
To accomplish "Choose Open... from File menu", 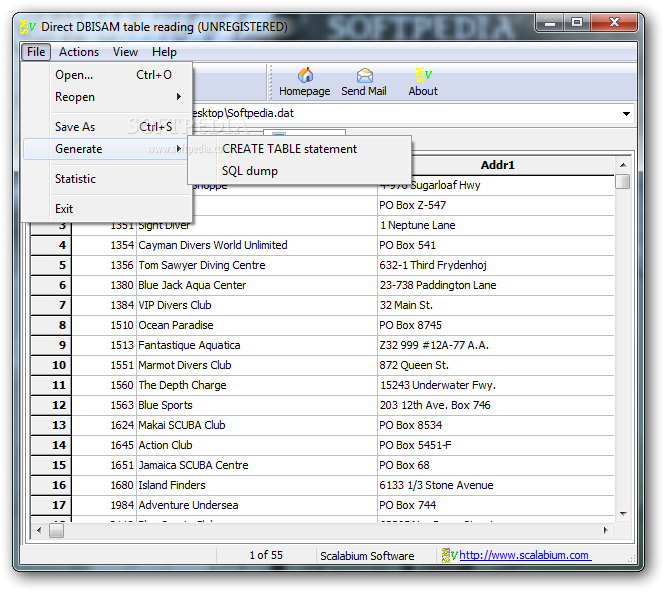I will click(x=108, y=75).
